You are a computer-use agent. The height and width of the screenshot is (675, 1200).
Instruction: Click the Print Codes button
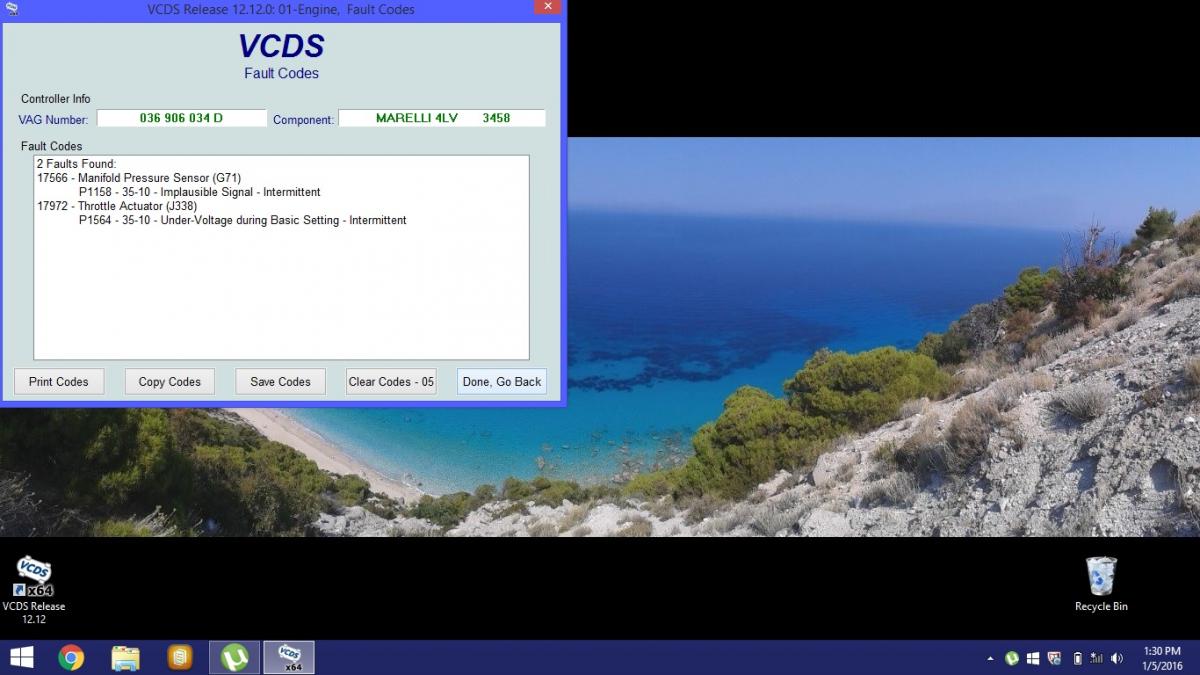pyautogui.click(x=59, y=382)
